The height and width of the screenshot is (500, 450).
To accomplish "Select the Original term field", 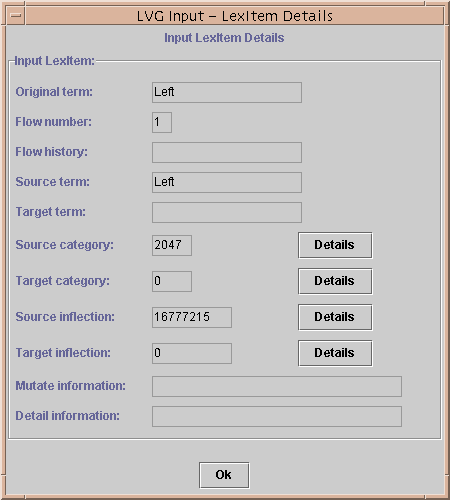I will (x=227, y=92).
